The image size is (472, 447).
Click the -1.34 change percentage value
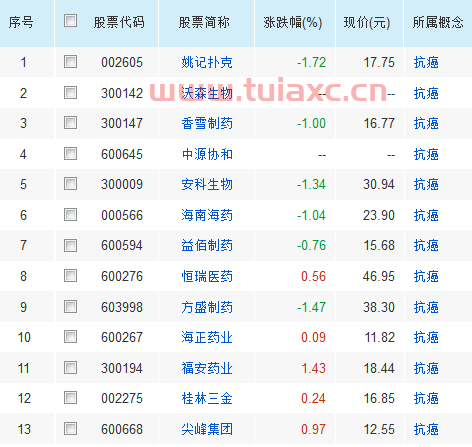click(x=311, y=184)
